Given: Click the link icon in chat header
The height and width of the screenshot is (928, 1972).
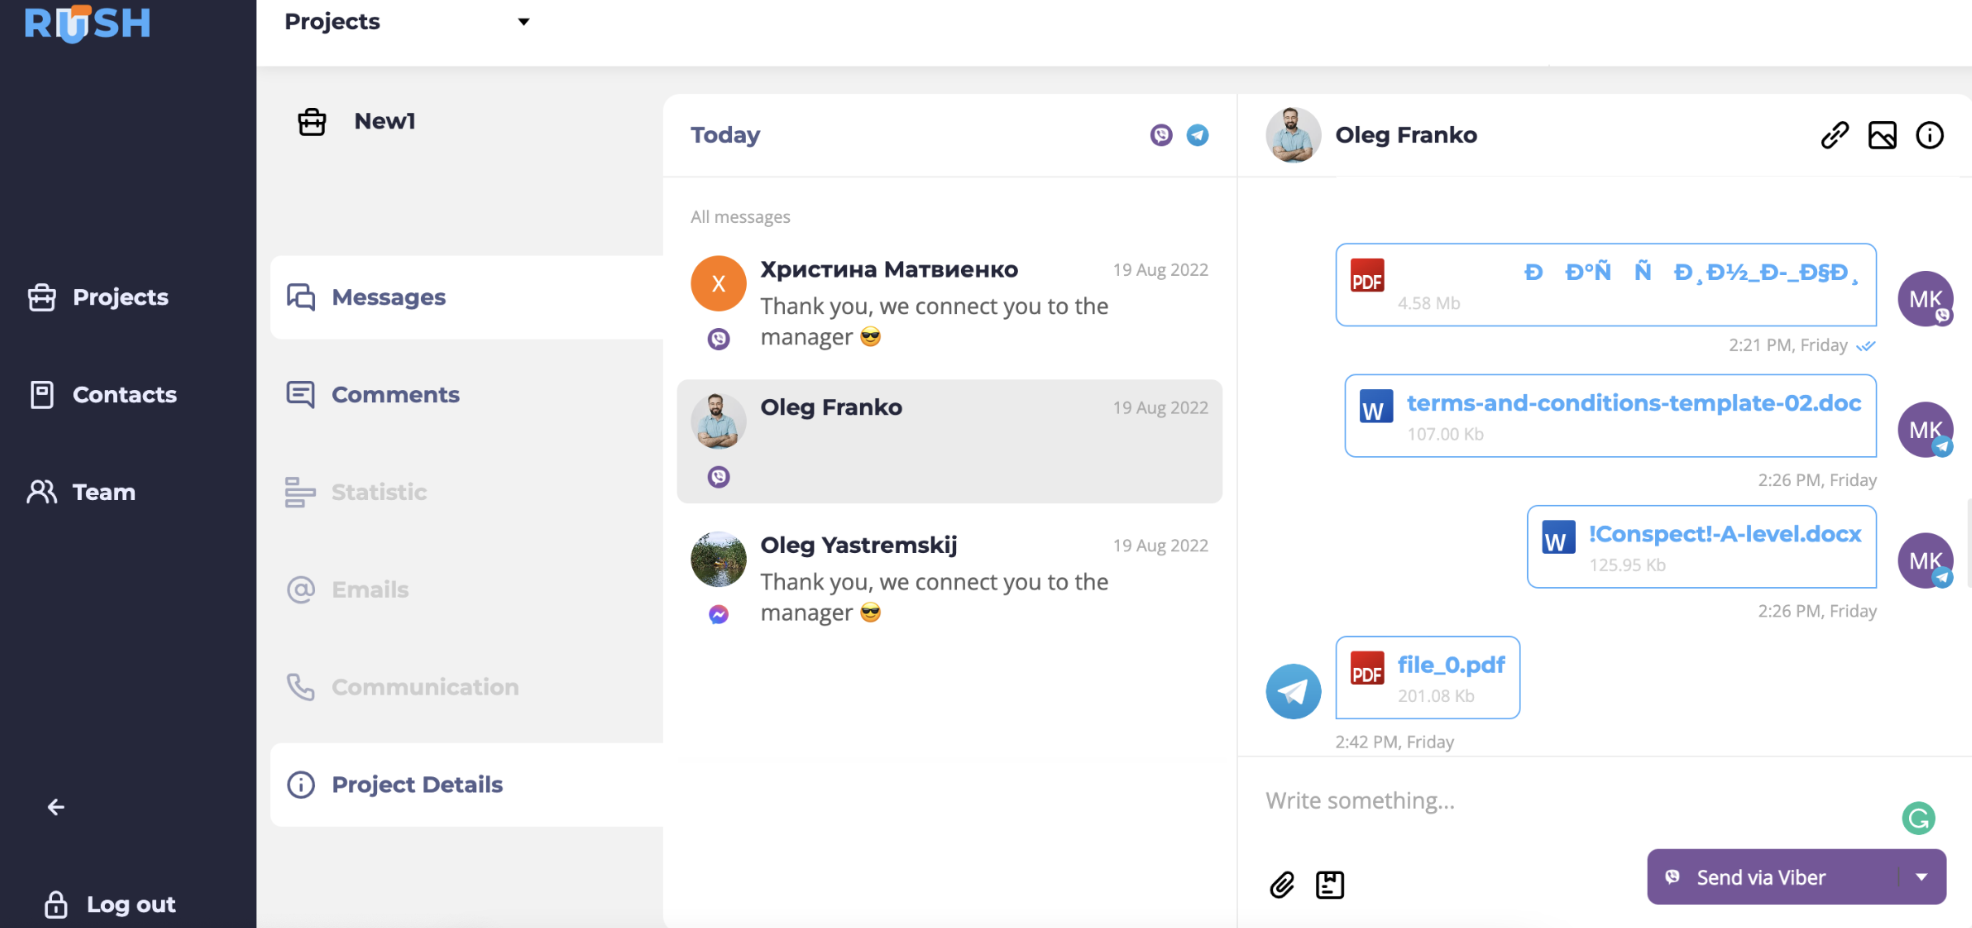Looking at the screenshot, I should click(x=1835, y=135).
